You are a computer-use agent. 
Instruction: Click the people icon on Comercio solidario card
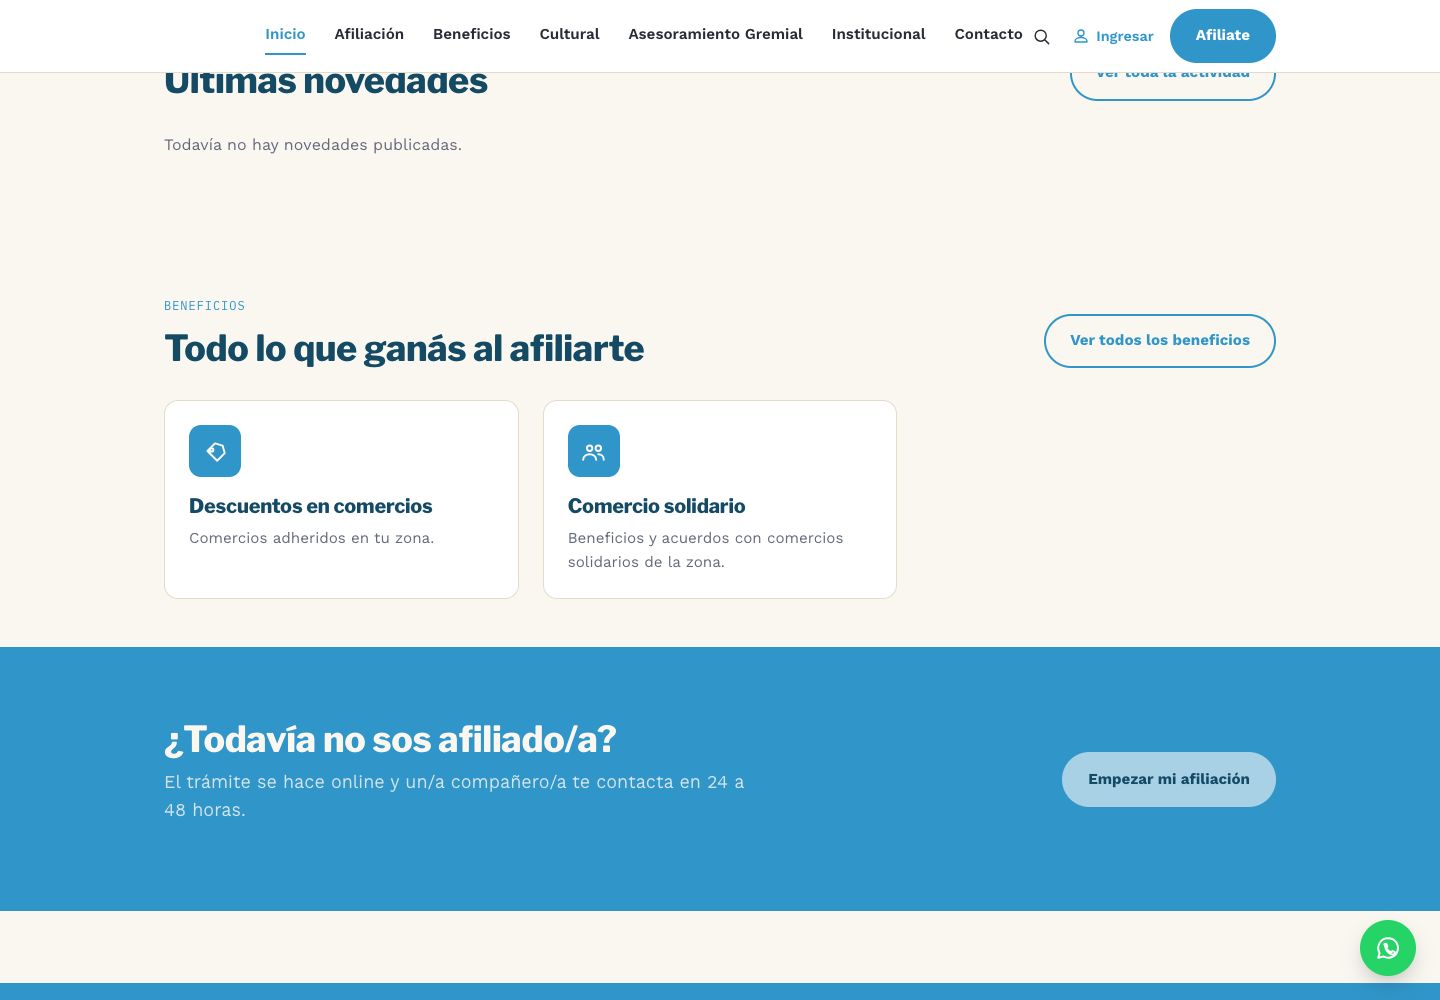tap(594, 451)
